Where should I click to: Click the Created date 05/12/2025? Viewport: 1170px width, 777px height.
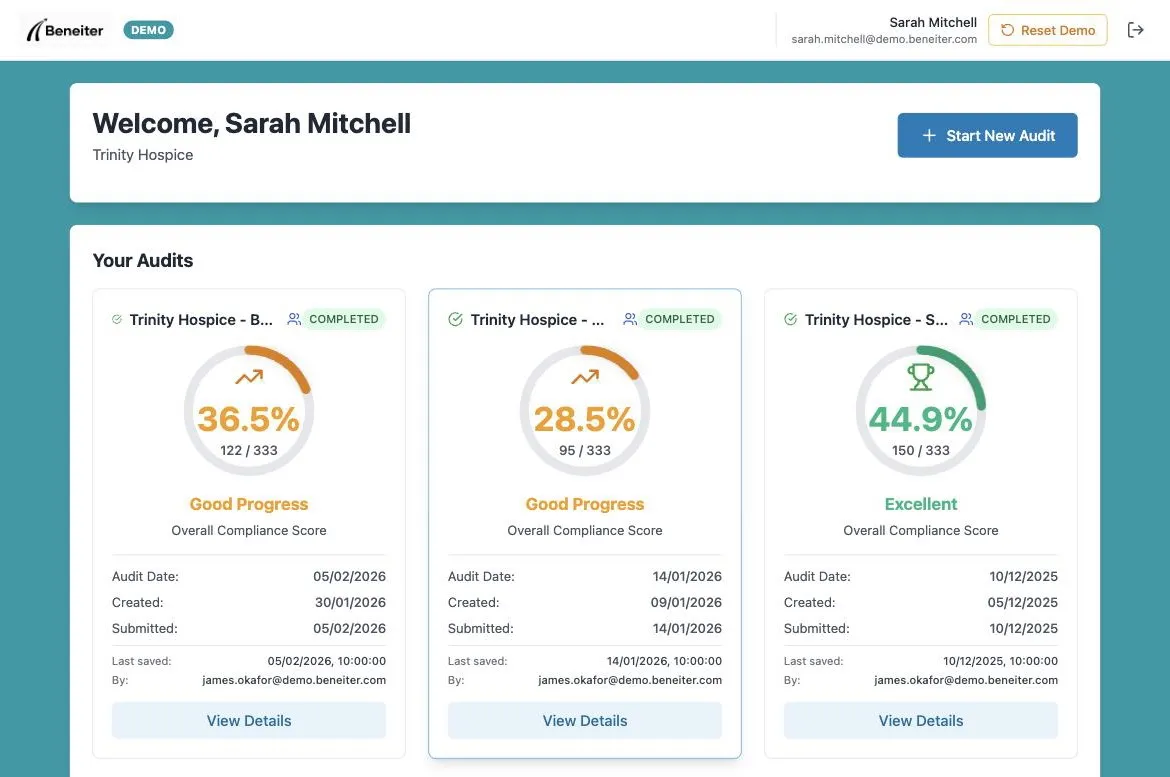point(1022,602)
